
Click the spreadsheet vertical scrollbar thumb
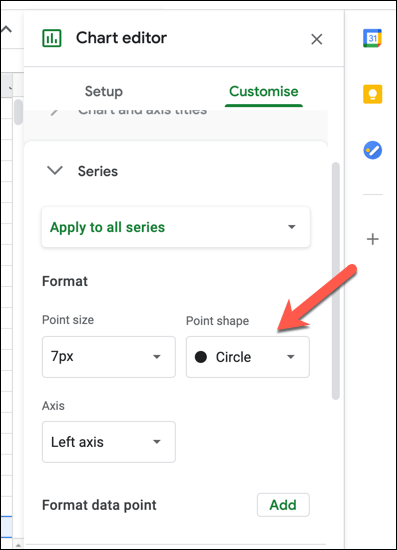(18, 112)
